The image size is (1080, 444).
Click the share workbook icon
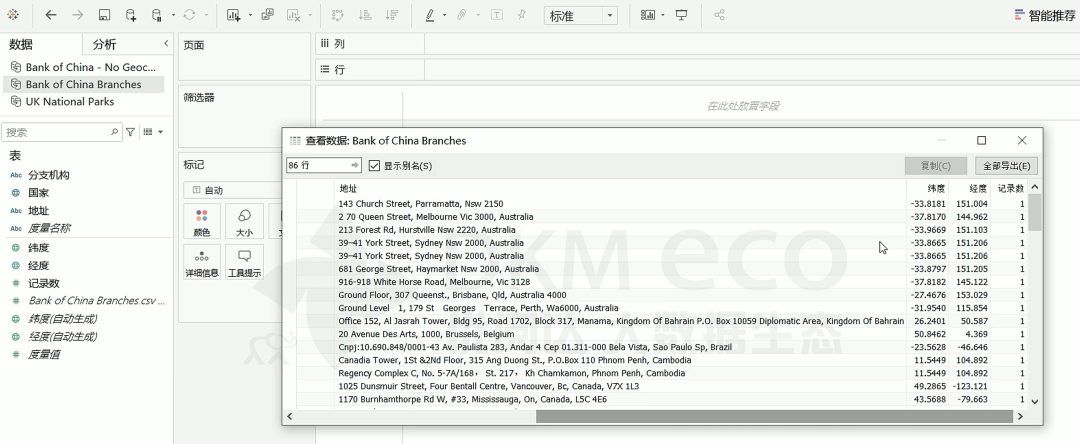click(719, 14)
